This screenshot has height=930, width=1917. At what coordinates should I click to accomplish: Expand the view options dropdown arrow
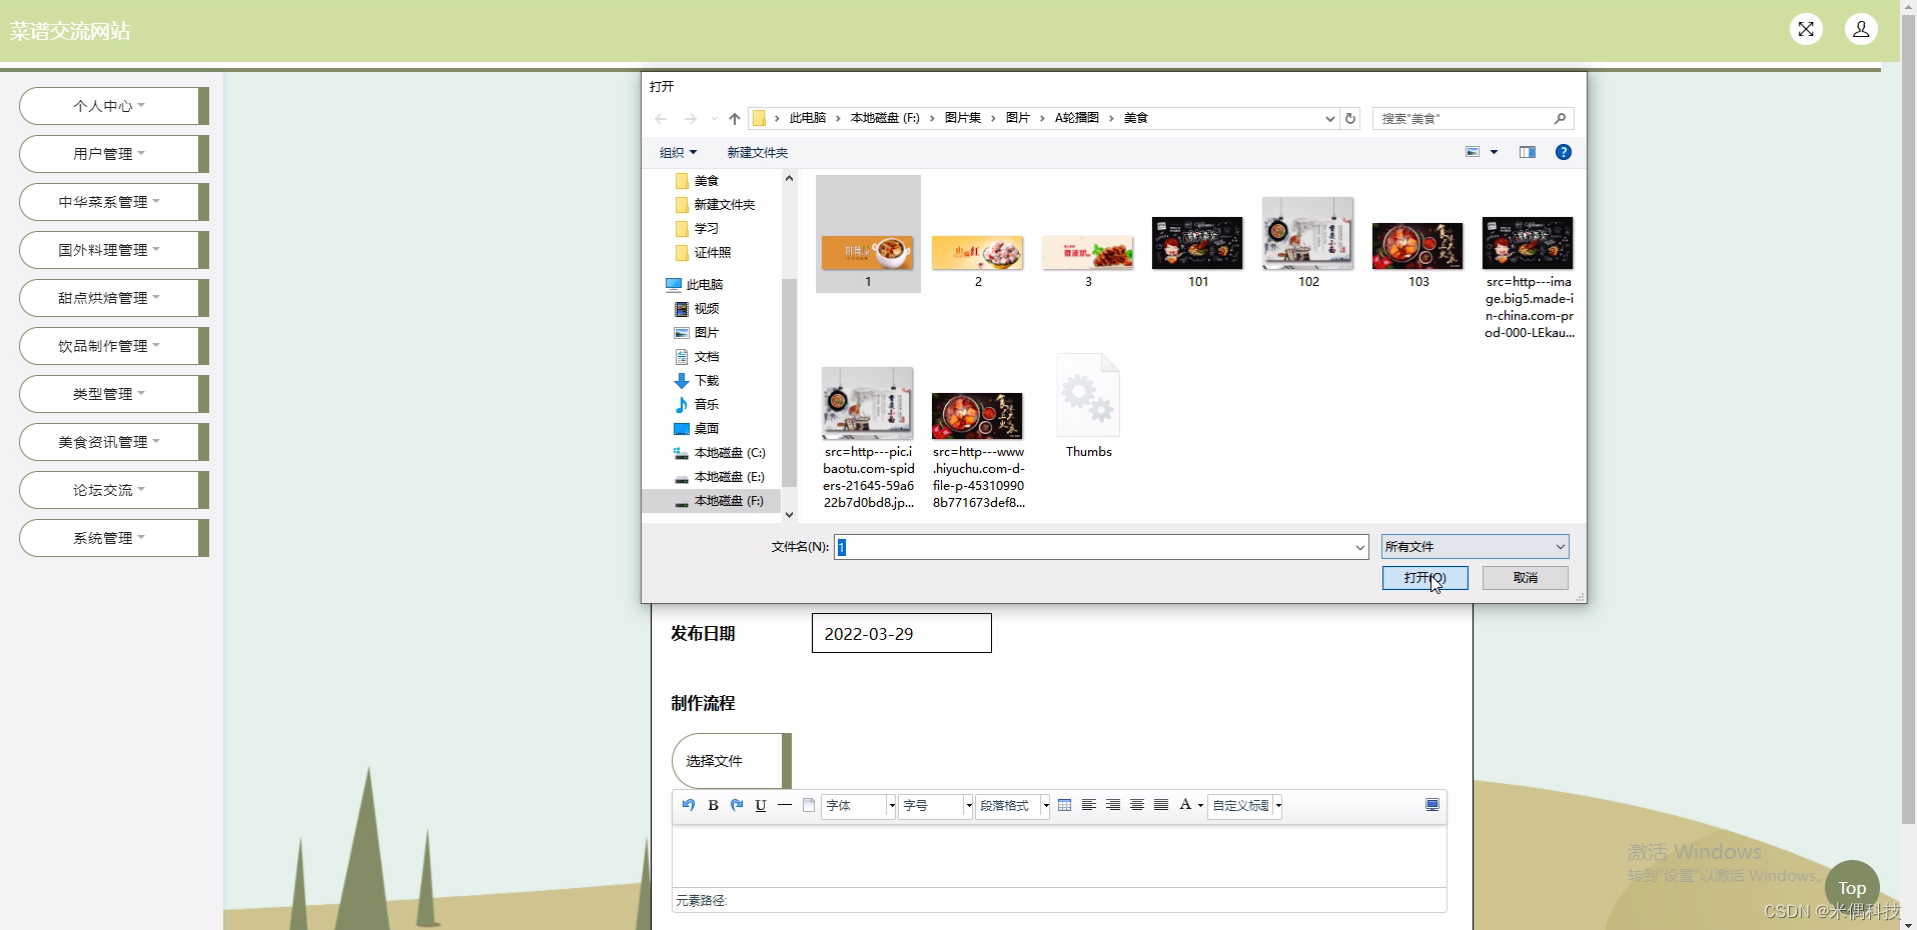tap(1494, 152)
